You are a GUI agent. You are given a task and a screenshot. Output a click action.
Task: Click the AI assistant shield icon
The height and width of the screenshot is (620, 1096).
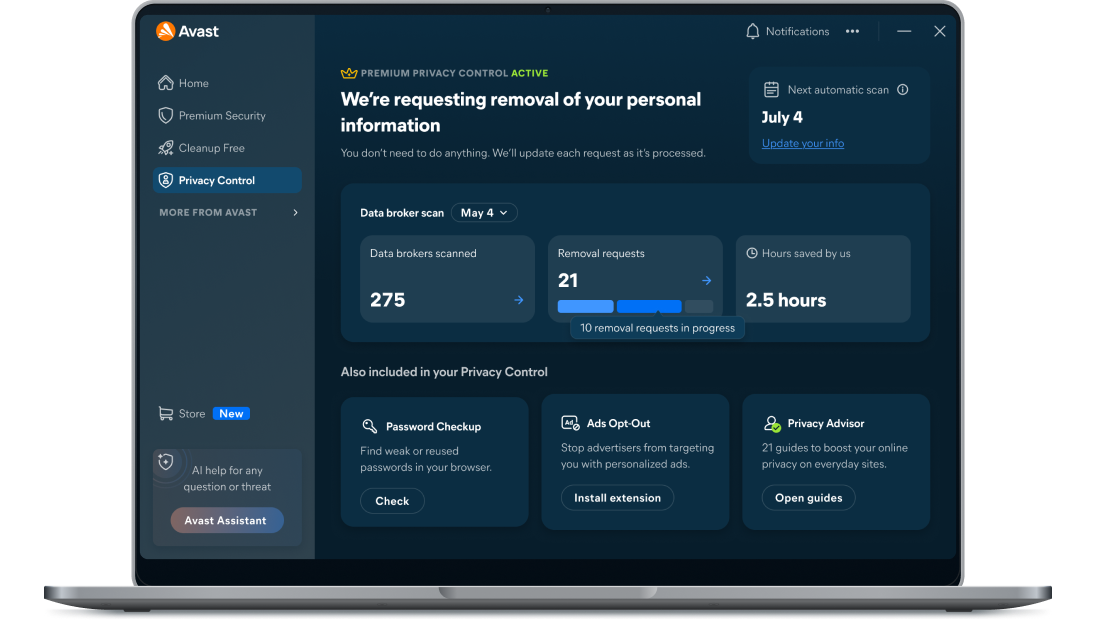click(x=166, y=461)
